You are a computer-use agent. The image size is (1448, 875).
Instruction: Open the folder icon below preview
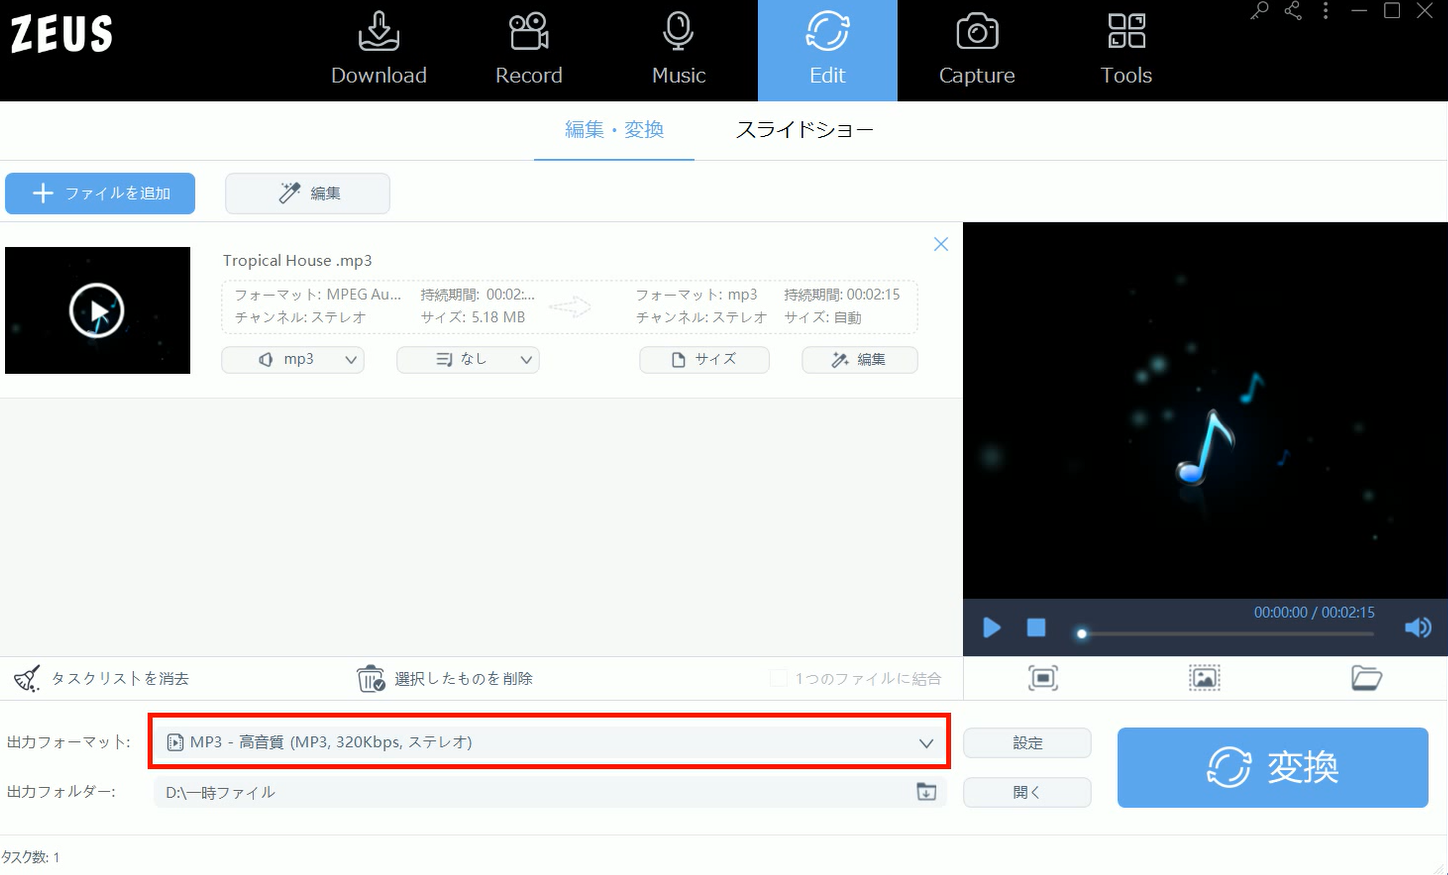click(1366, 678)
